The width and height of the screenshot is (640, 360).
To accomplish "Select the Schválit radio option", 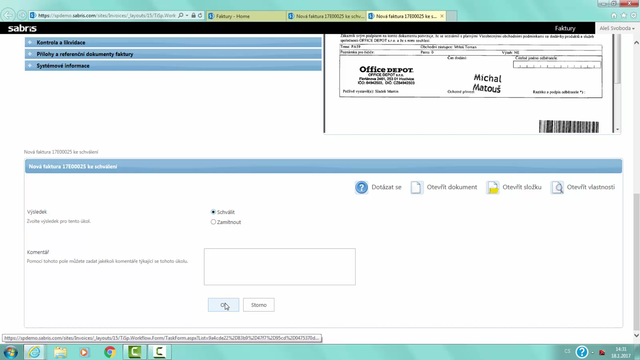I will tap(213, 212).
